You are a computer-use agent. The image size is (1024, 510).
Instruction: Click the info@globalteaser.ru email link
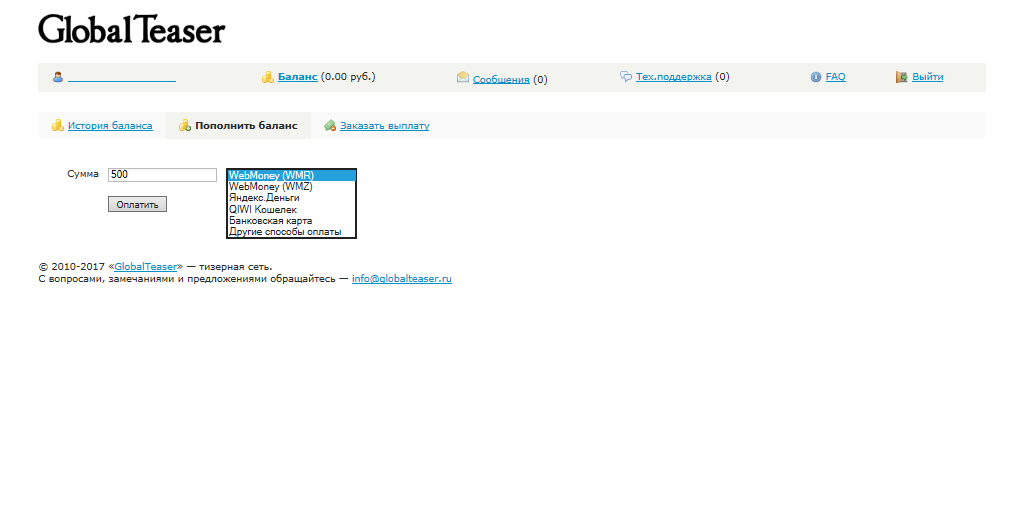[x=402, y=279]
